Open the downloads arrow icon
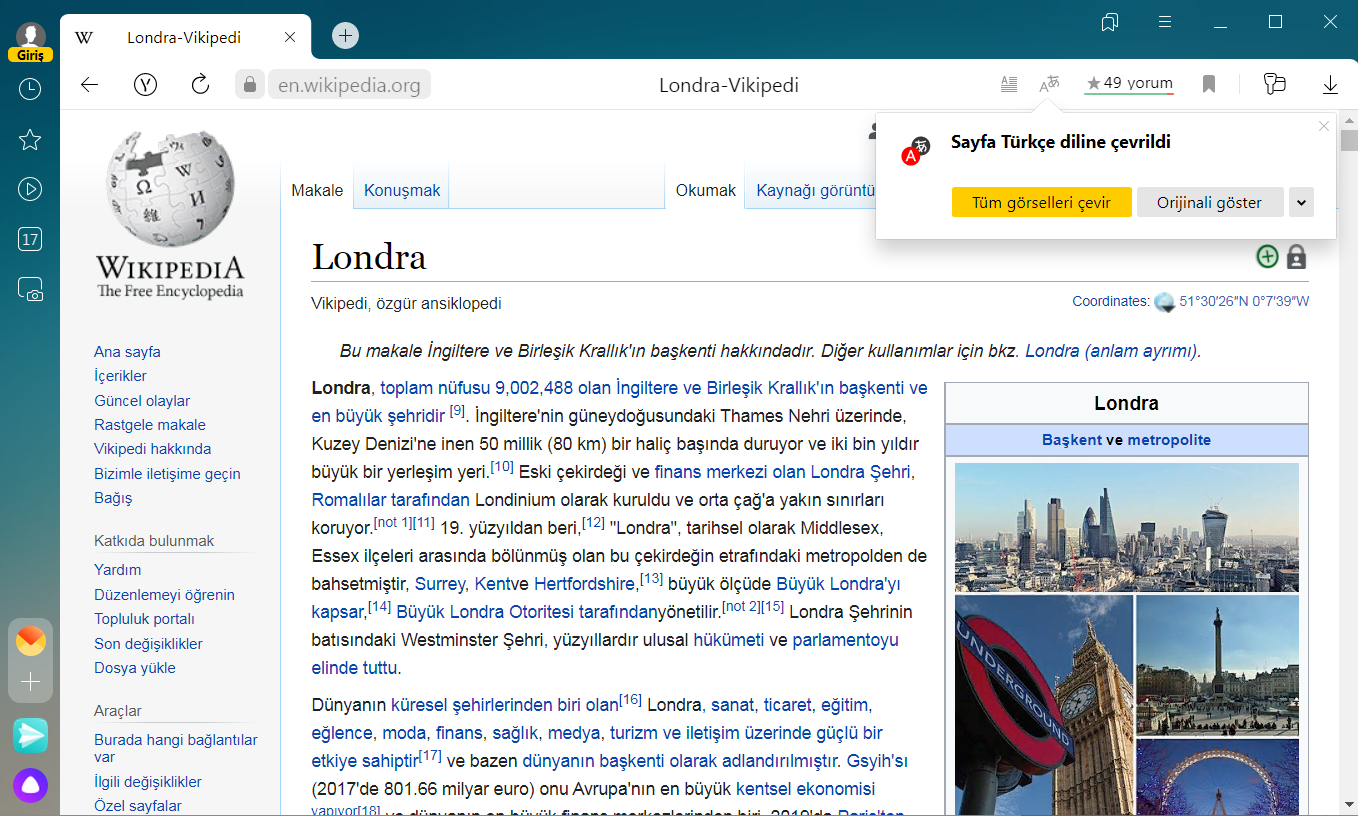1358x816 pixels. pyautogui.click(x=1330, y=85)
